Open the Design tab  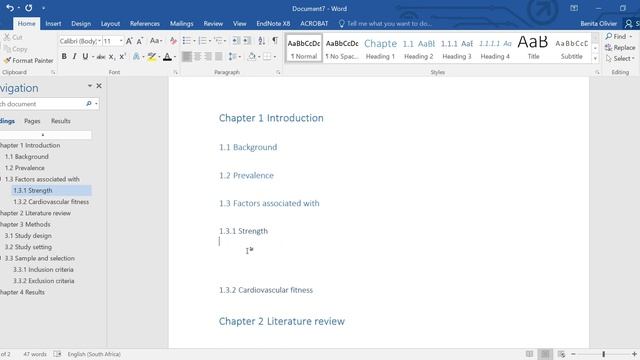pos(81,24)
